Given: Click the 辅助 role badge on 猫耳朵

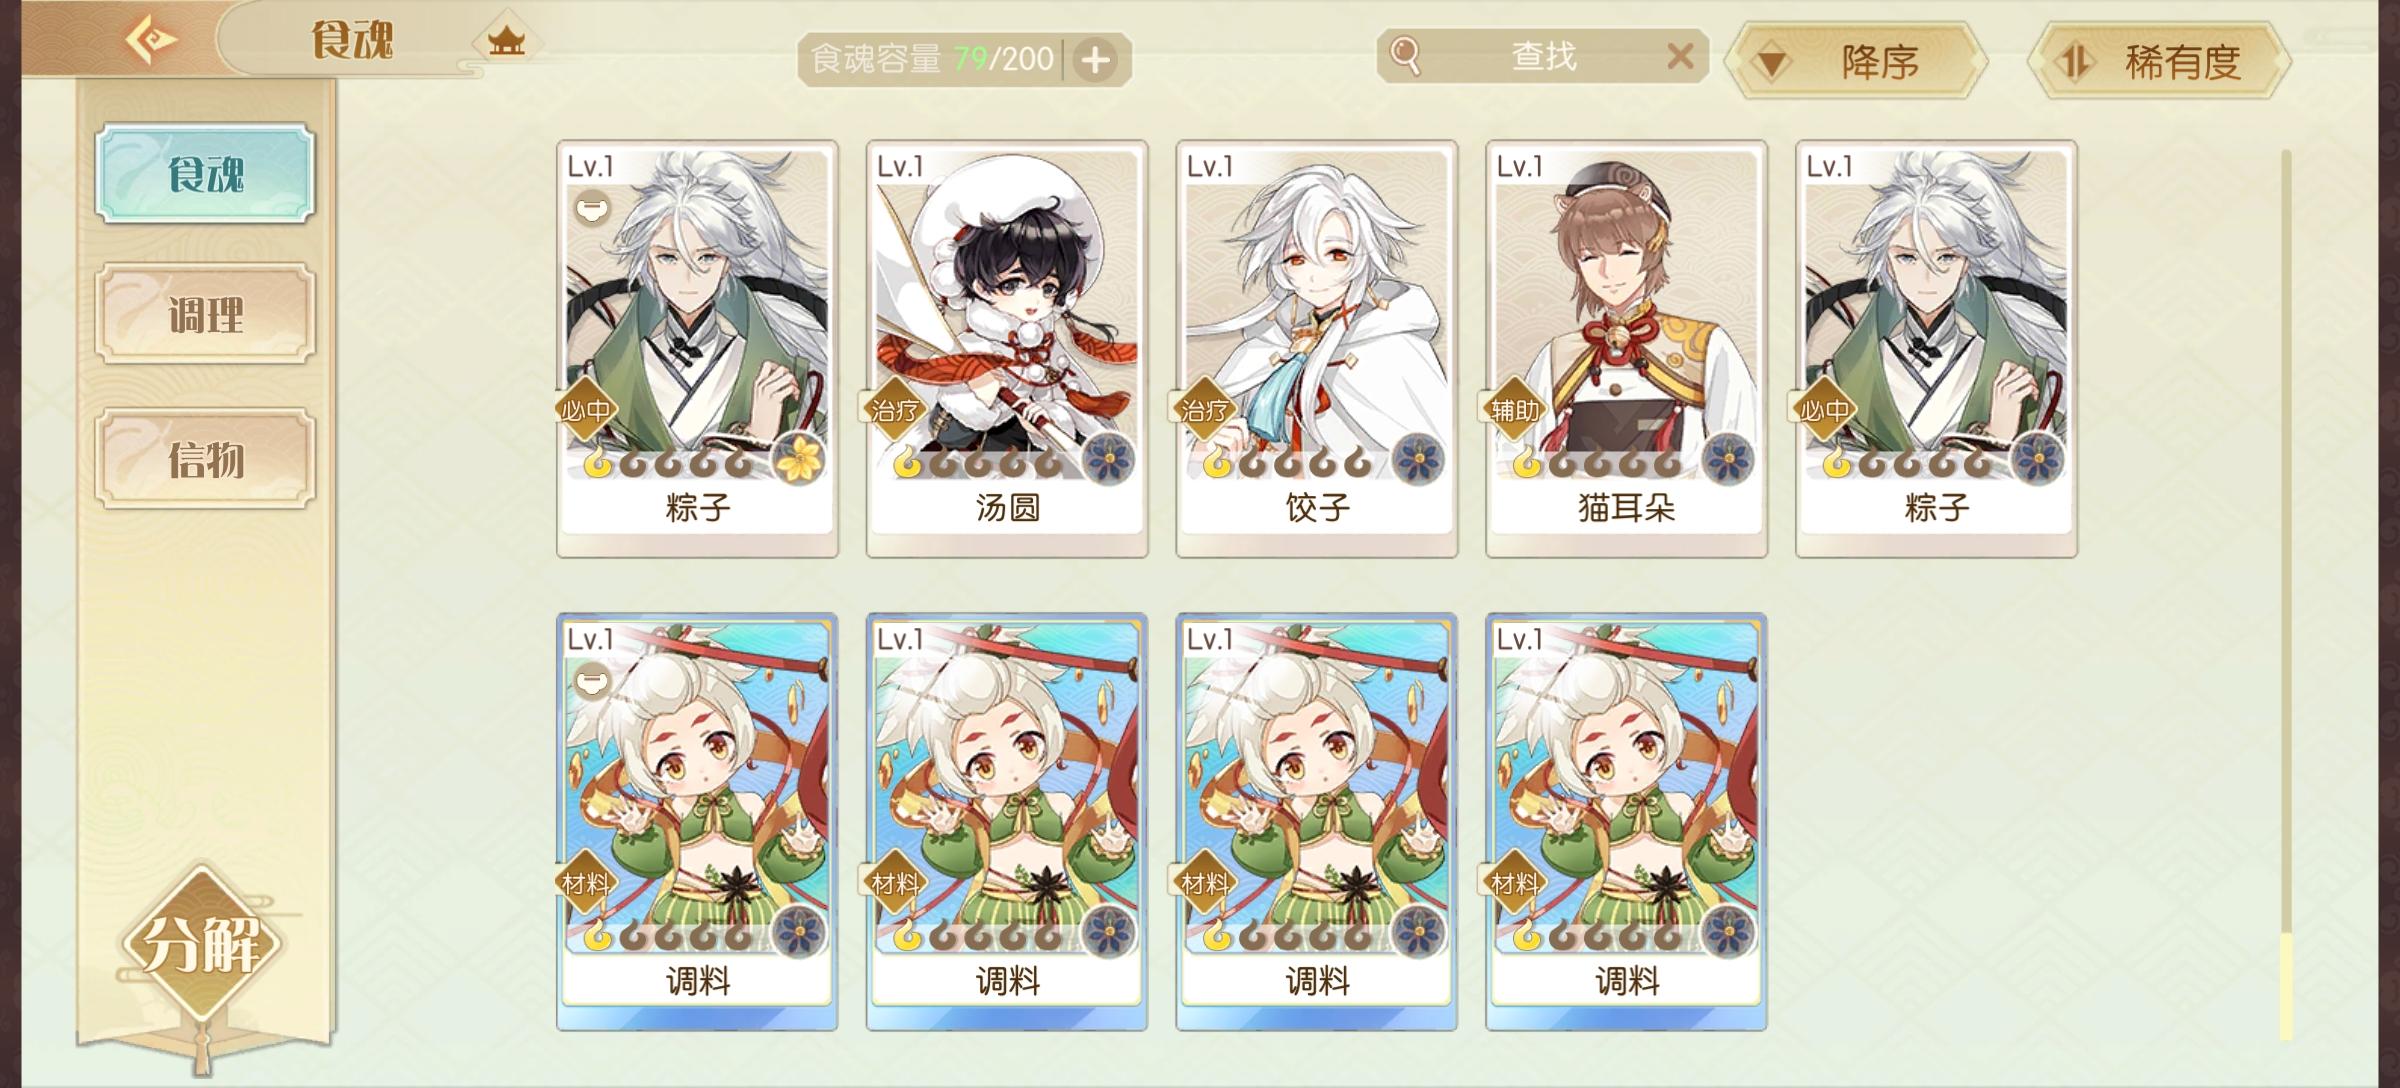Looking at the screenshot, I should click(1514, 411).
